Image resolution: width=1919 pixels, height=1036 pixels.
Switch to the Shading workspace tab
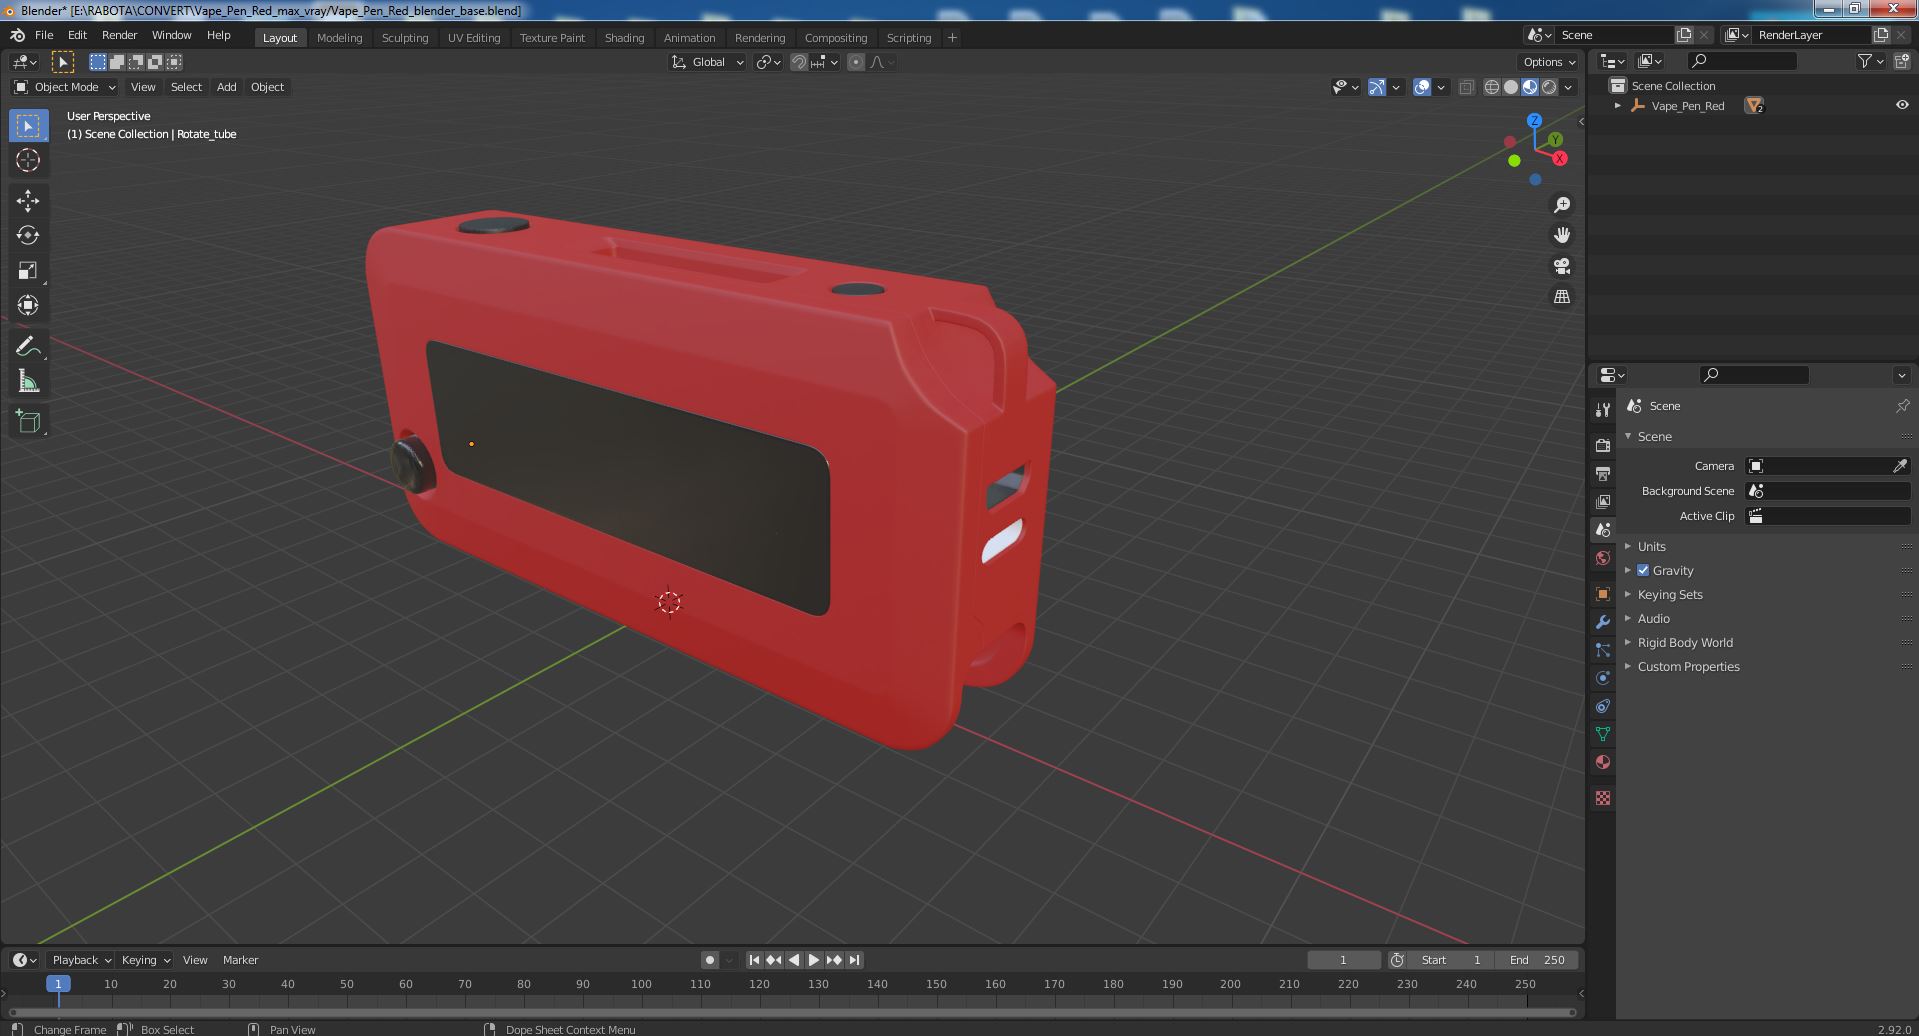pyautogui.click(x=624, y=38)
